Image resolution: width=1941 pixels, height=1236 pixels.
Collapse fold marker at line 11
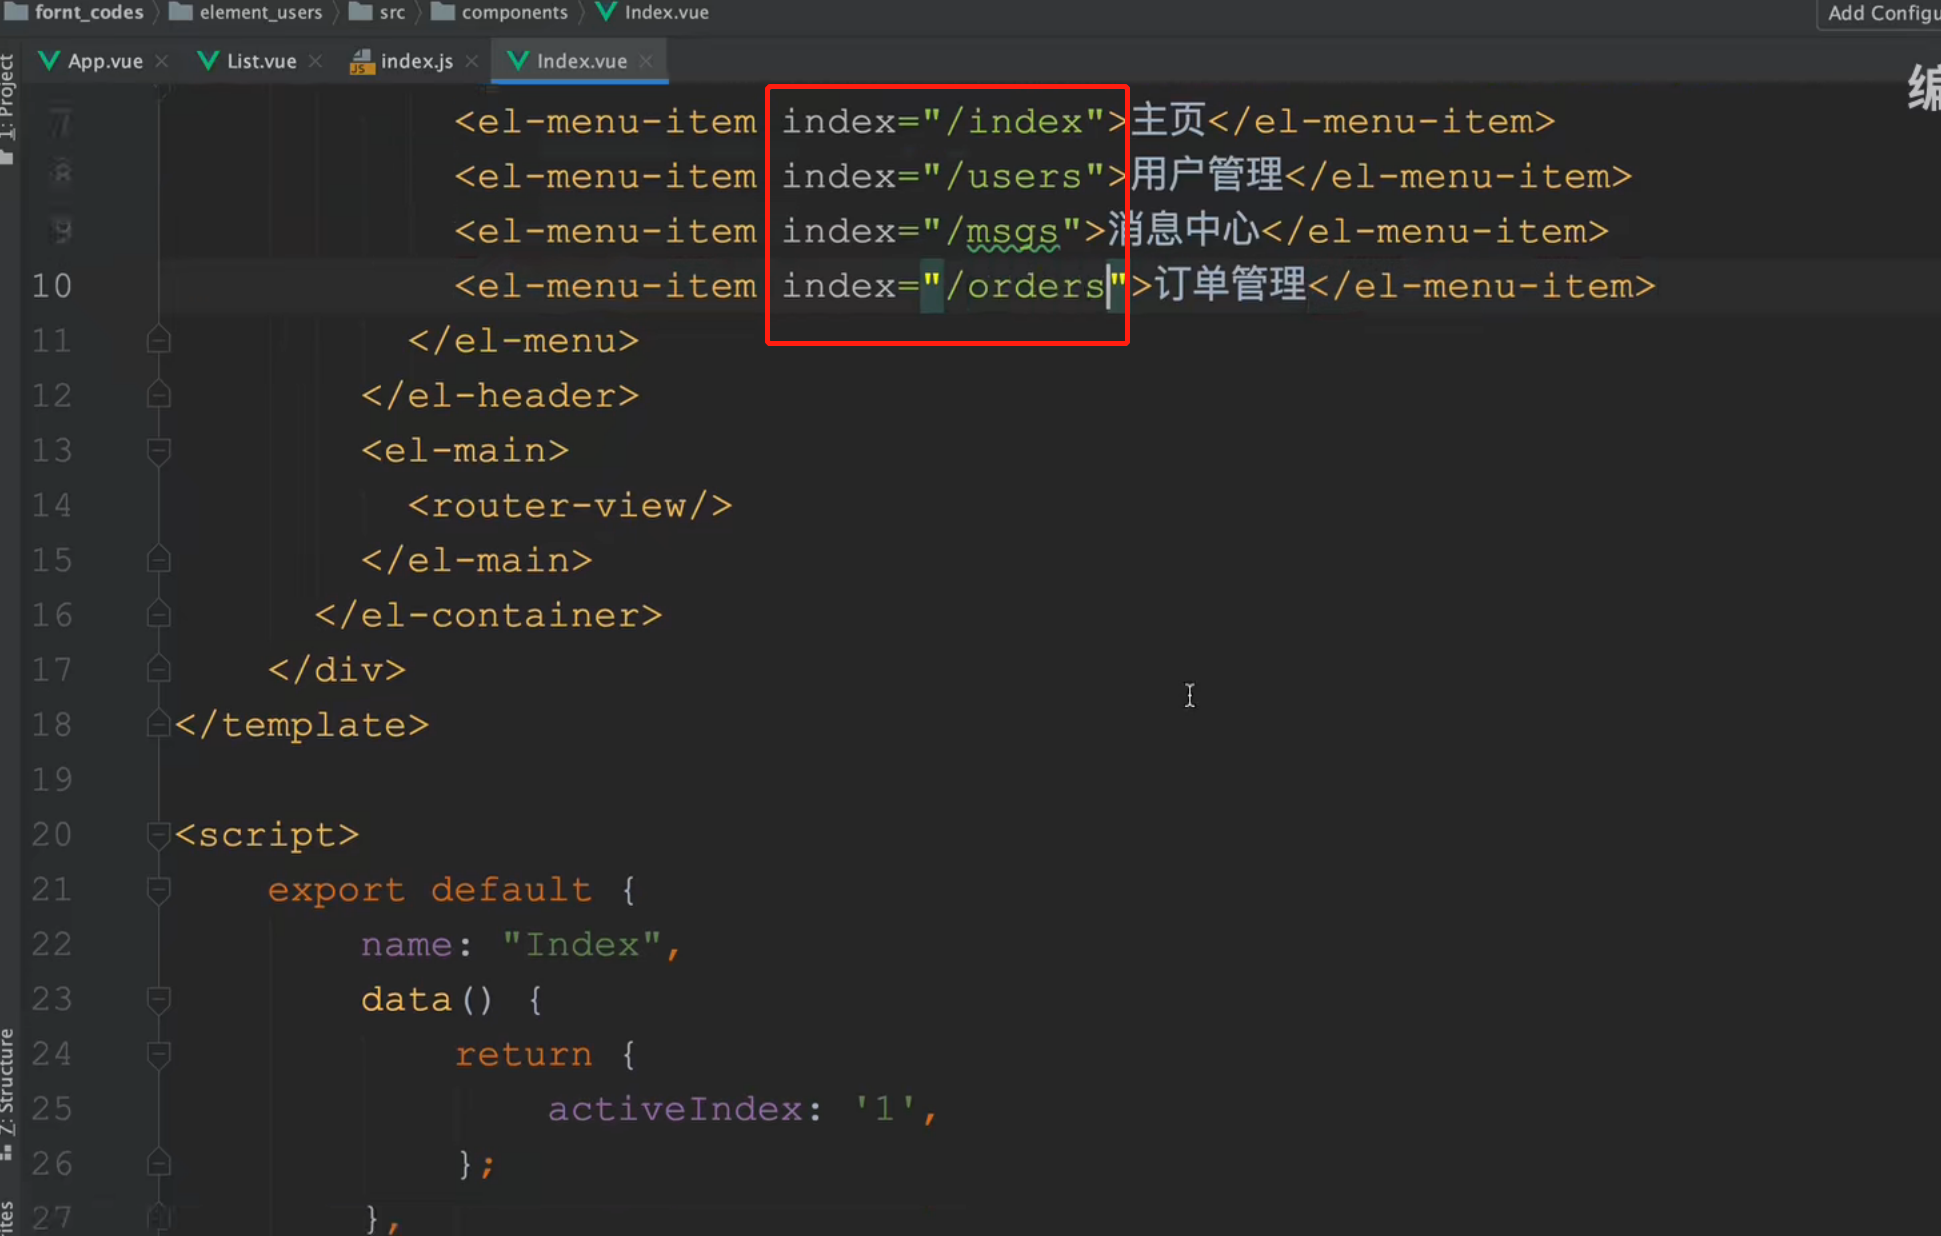coord(158,341)
